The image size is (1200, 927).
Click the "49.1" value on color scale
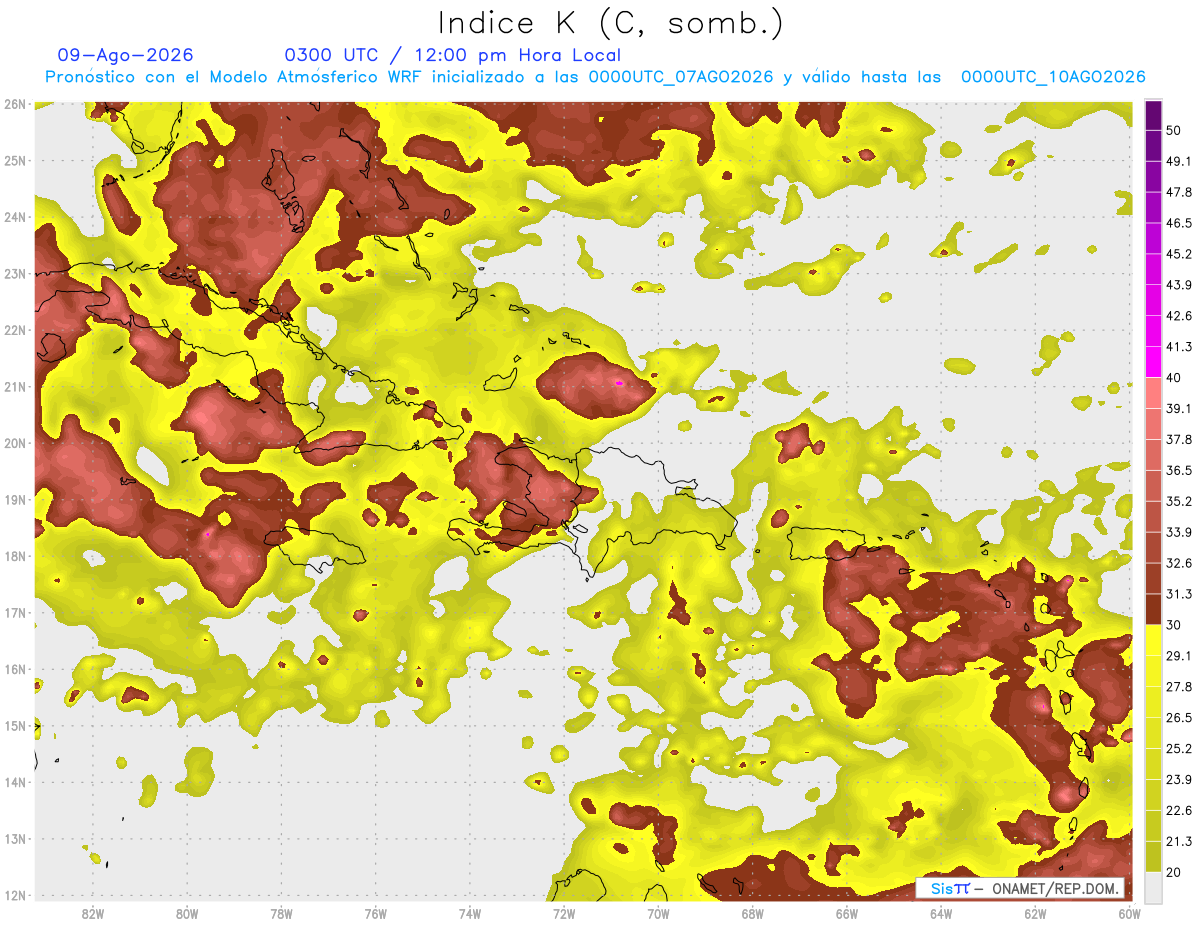click(x=1179, y=161)
